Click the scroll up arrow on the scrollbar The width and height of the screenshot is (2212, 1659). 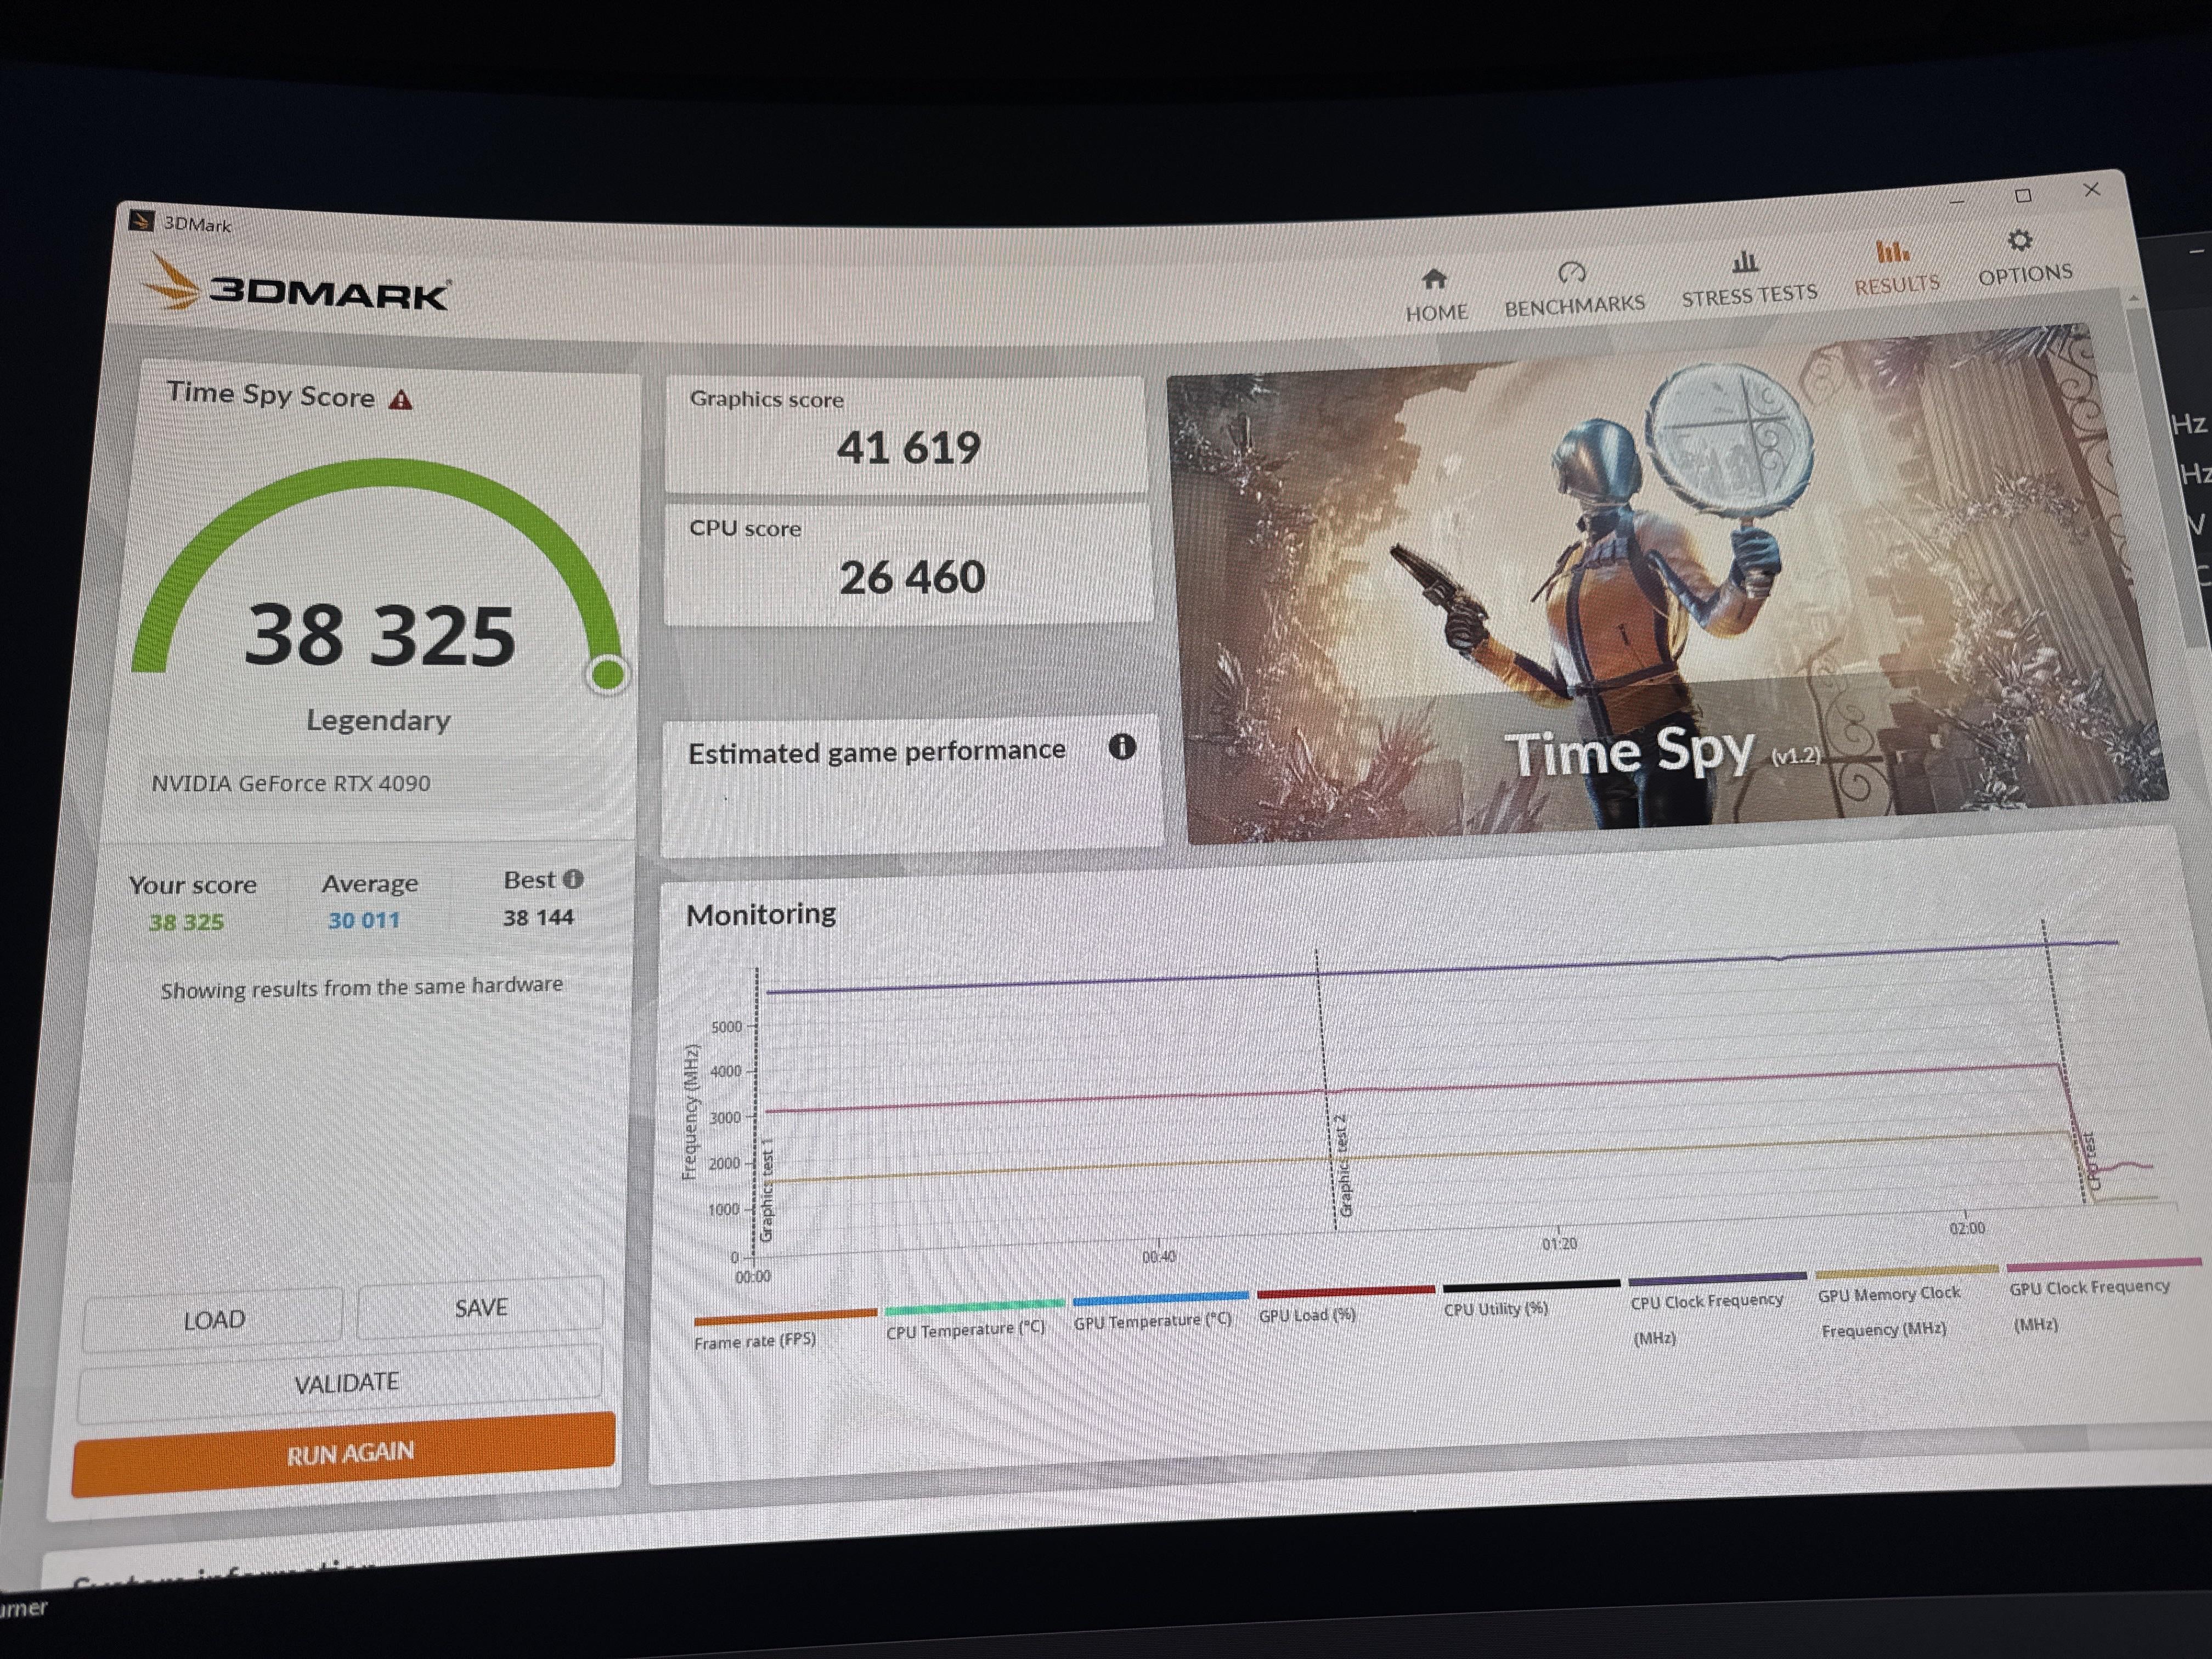2134,298
